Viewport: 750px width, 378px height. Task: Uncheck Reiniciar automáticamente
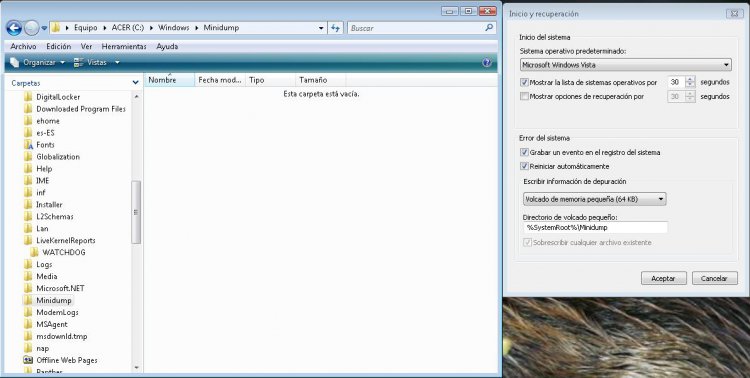pos(524,166)
